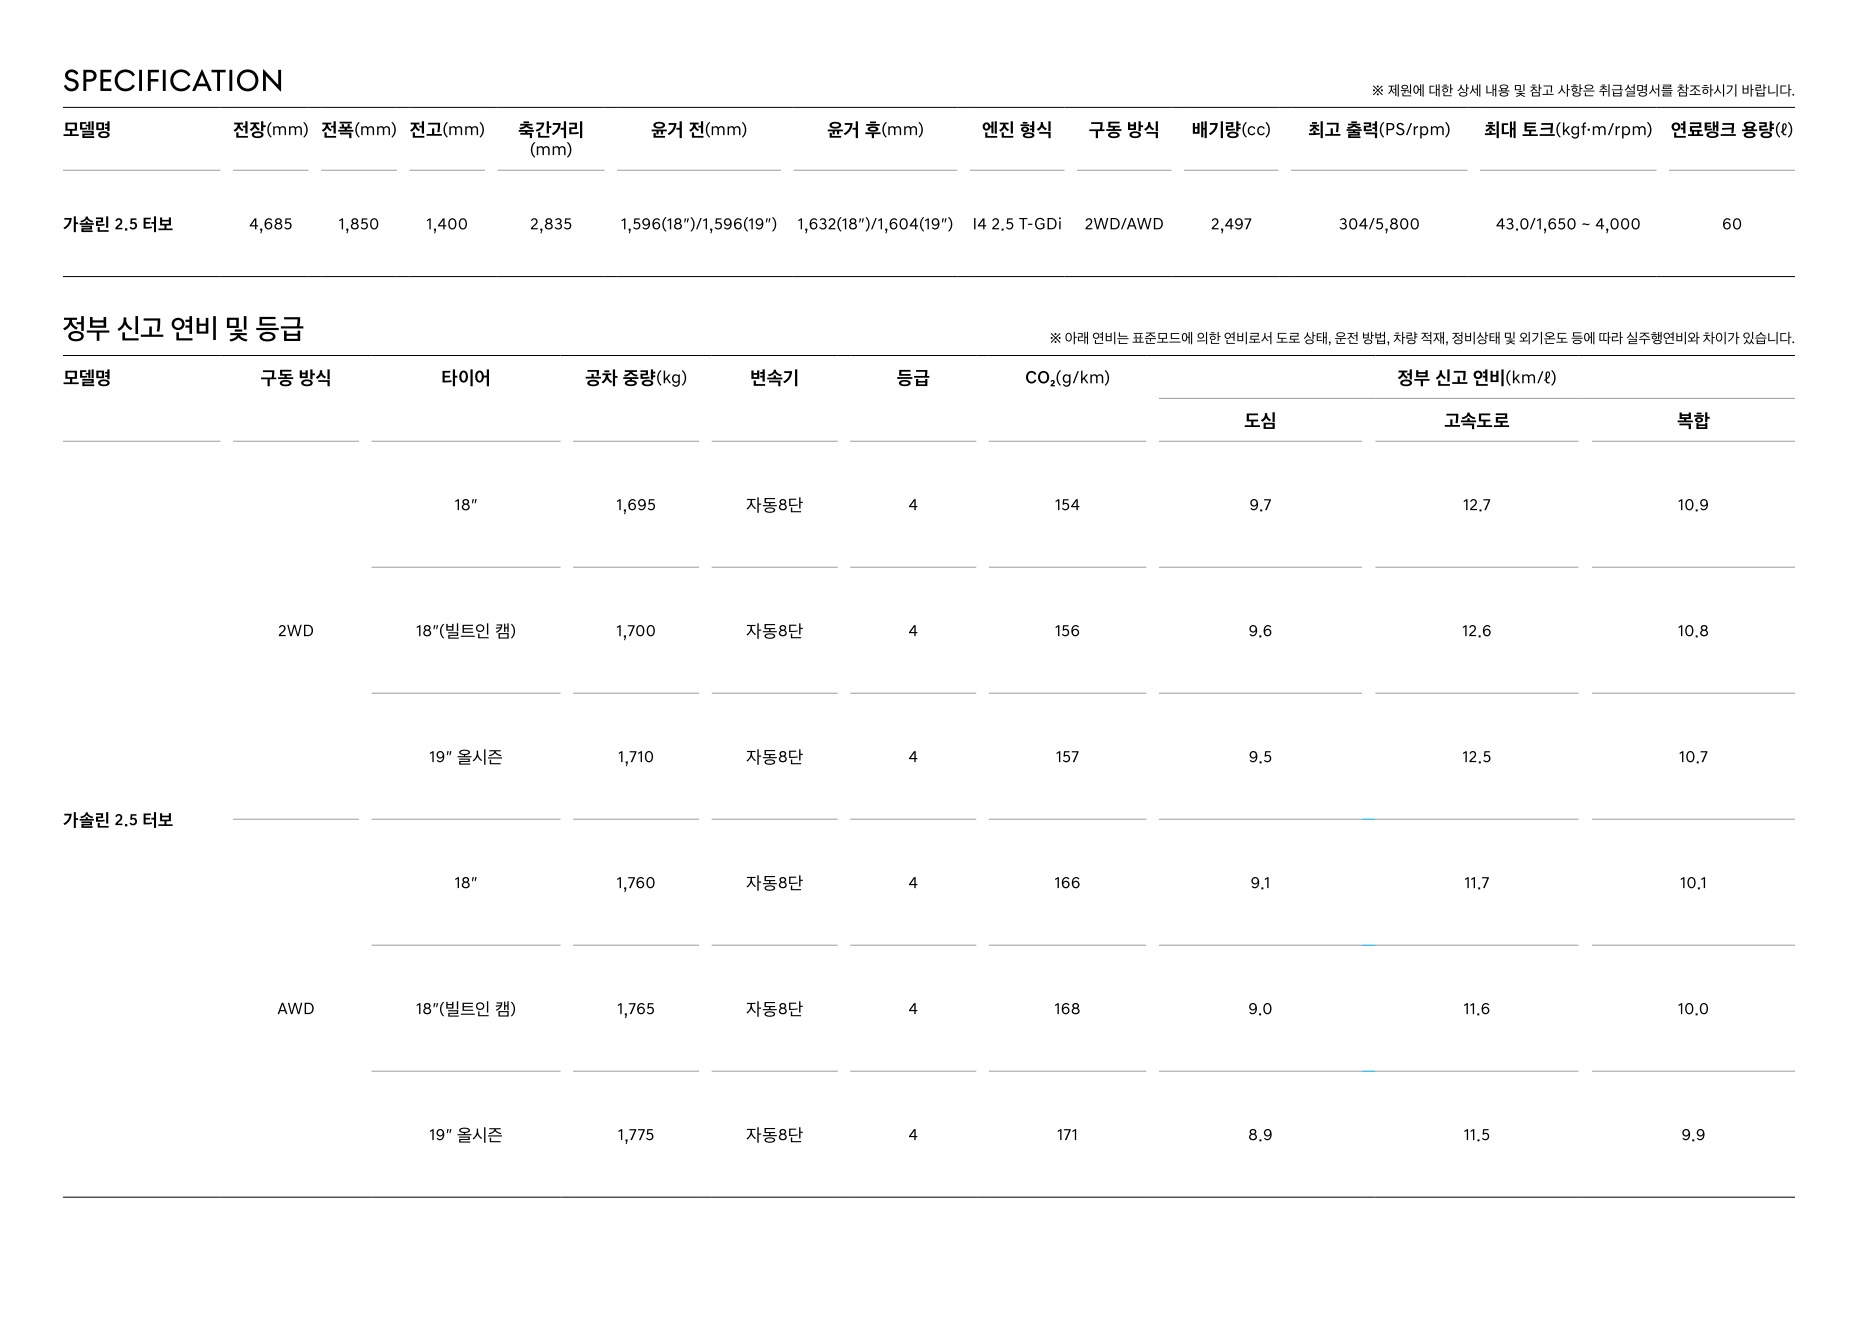1858x1323 pixels.
Task: Select the 복합 fuel economy sub-header
Action: click(x=1692, y=421)
